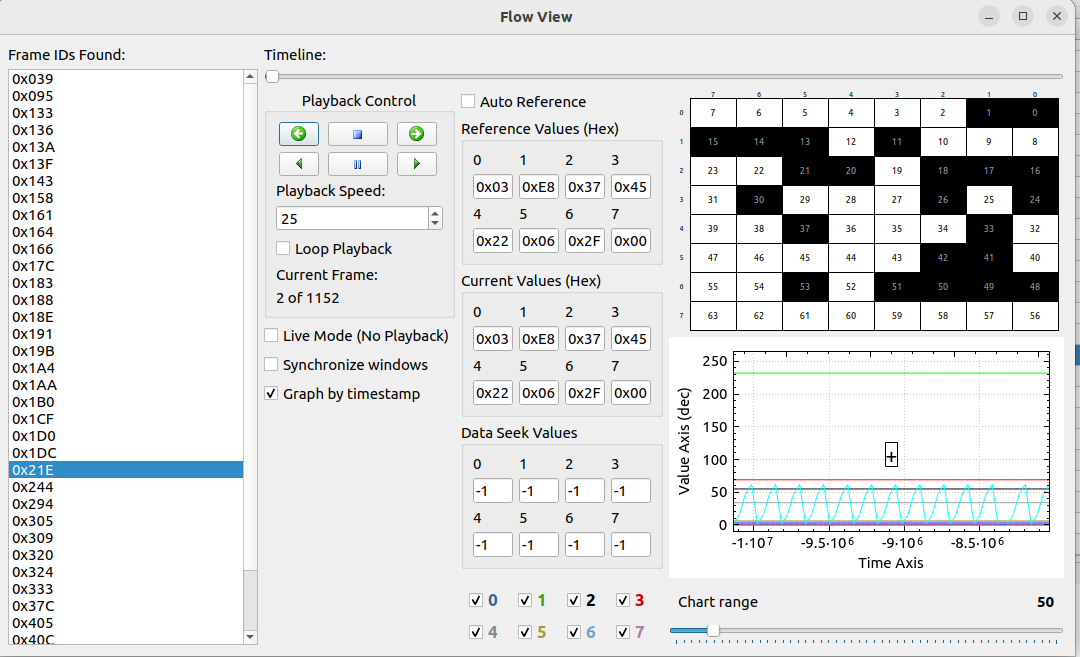Click bit cell 37 in bit grid
1080x657 pixels.
tap(805, 229)
